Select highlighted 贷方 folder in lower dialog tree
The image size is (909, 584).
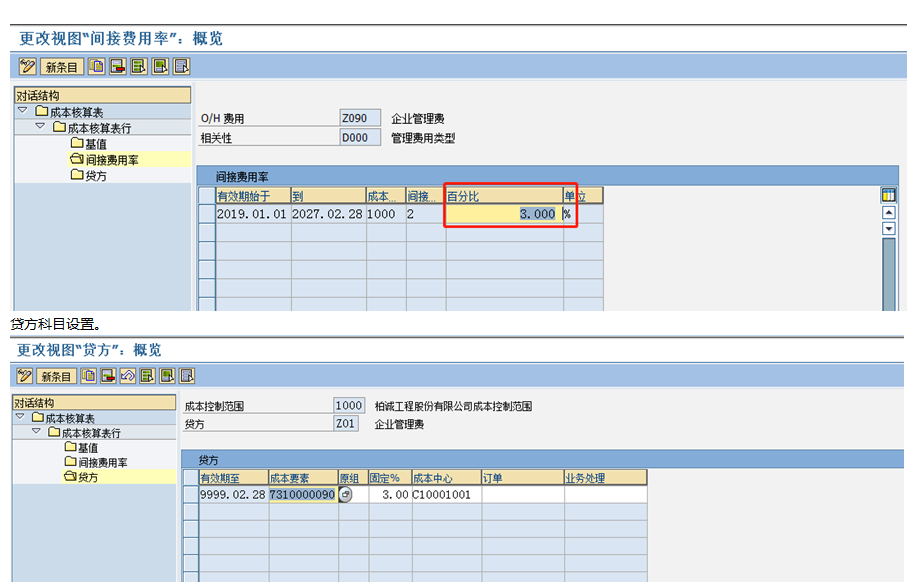(81, 477)
